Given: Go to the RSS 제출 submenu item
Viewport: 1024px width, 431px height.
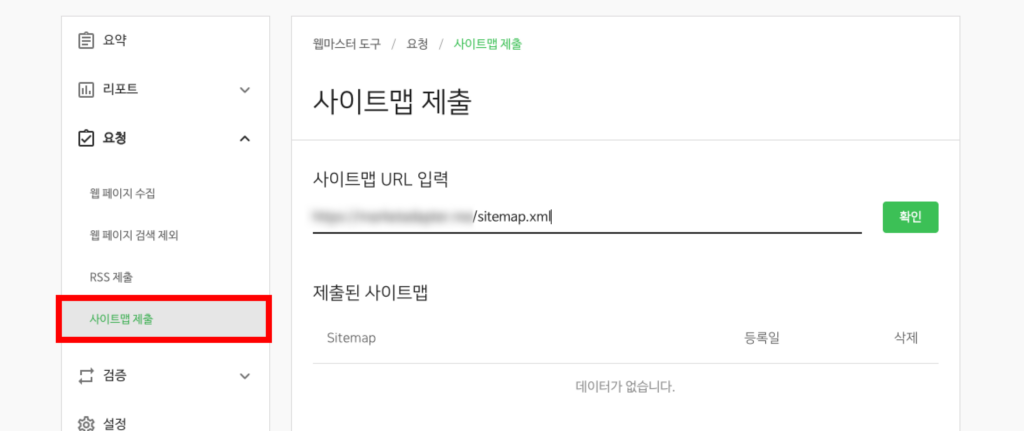Looking at the screenshot, I should tap(111, 277).
